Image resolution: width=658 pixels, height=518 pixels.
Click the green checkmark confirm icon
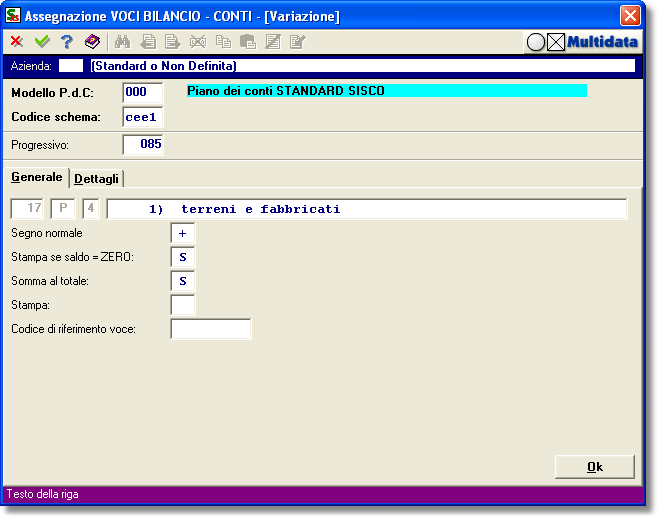[41, 42]
